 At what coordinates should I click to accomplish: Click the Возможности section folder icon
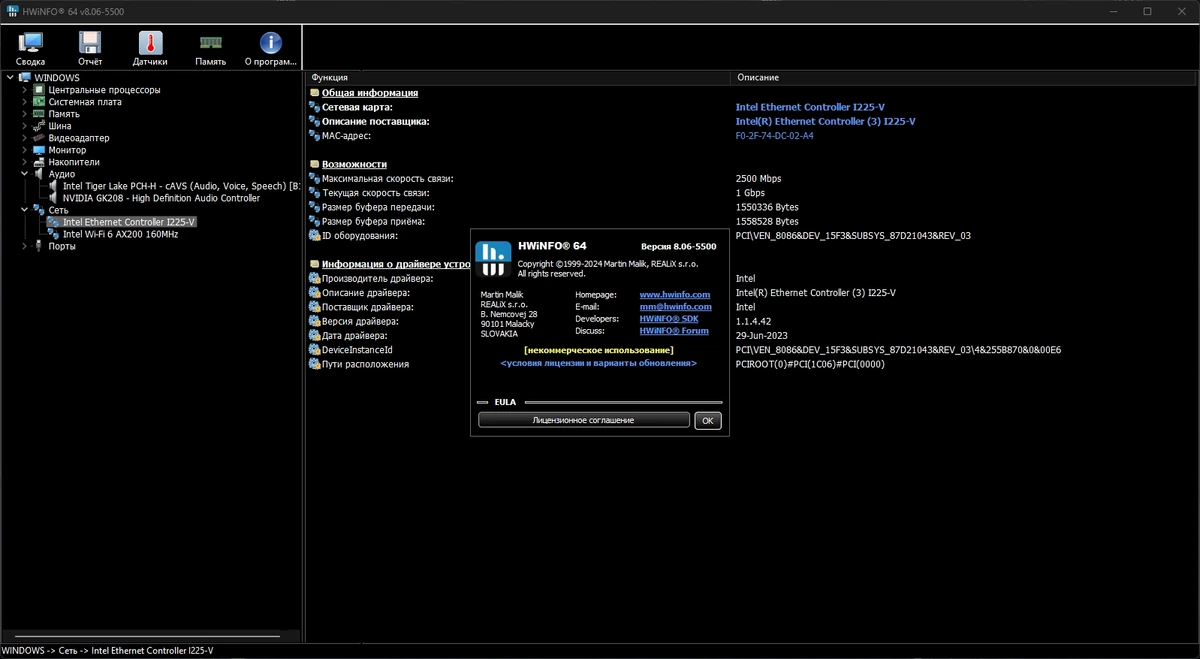coord(314,164)
